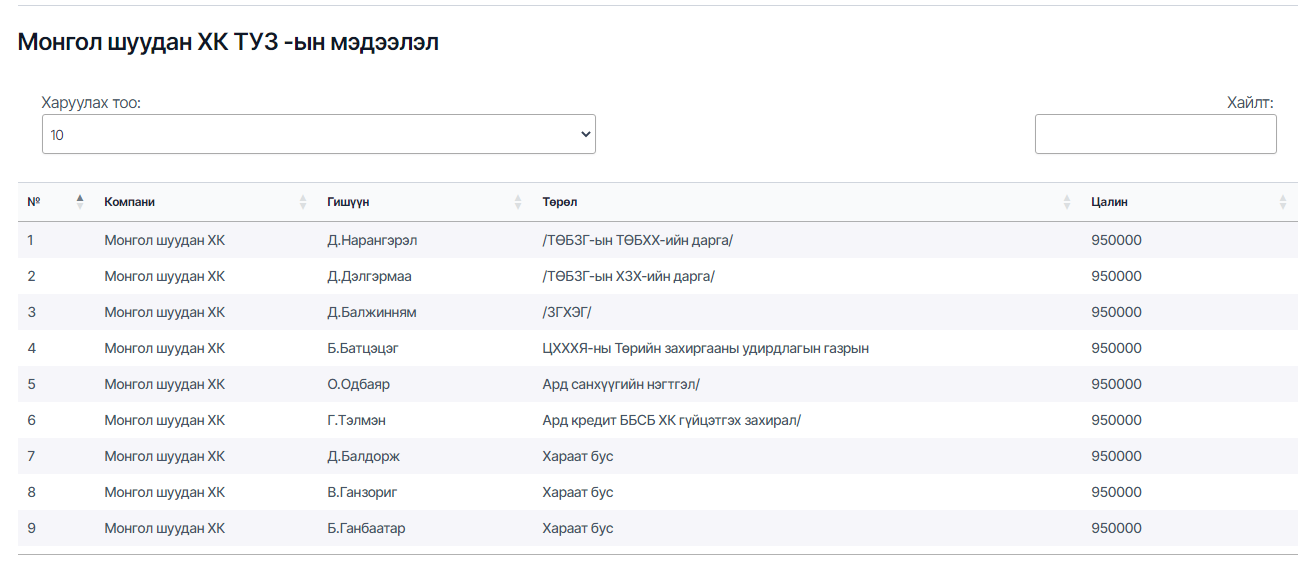Click member name Г.Тэлмэн

point(356,420)
